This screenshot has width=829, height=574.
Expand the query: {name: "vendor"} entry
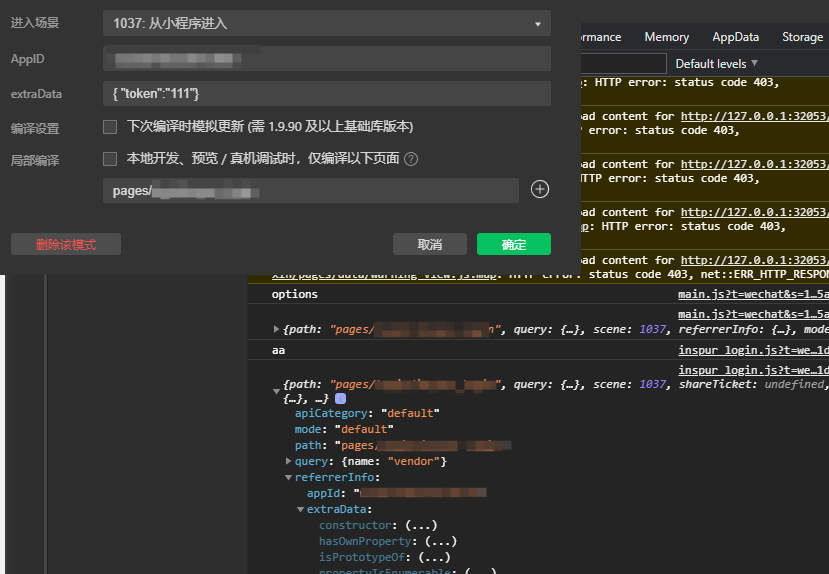pyautogui.click(x=288, y=461)
